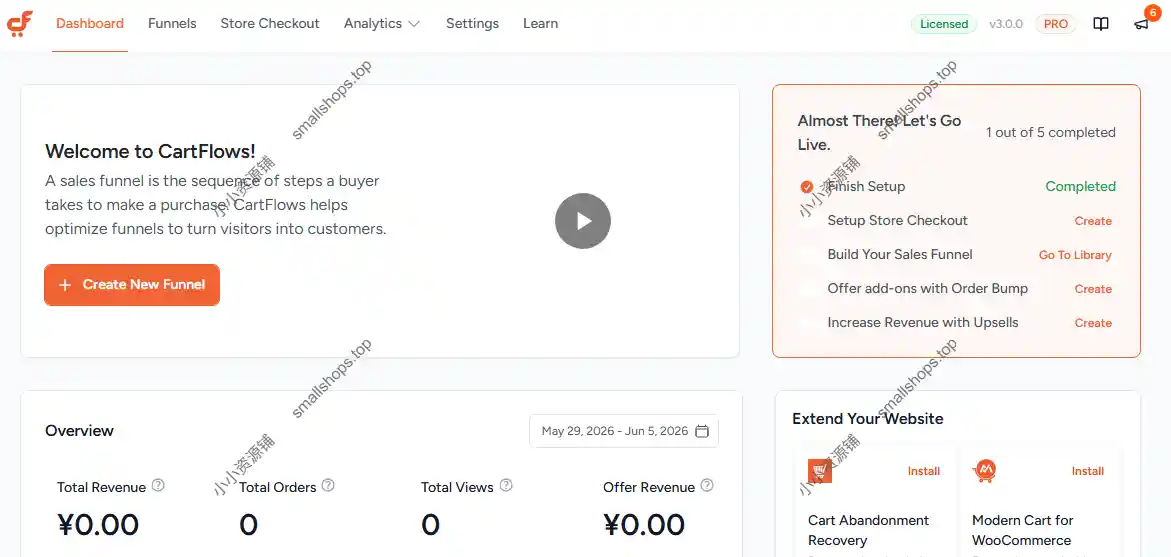Click the Extend Your Website heading

coord(868,419)
